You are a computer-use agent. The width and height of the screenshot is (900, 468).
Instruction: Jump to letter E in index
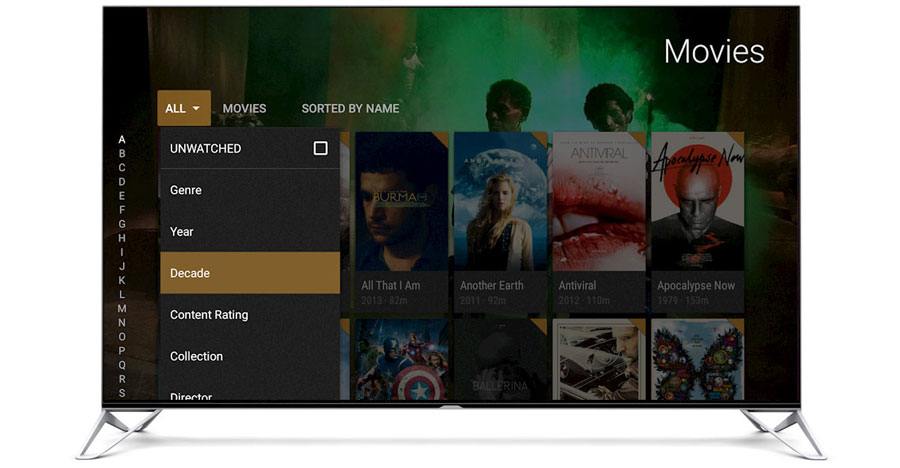click(122, 196)
